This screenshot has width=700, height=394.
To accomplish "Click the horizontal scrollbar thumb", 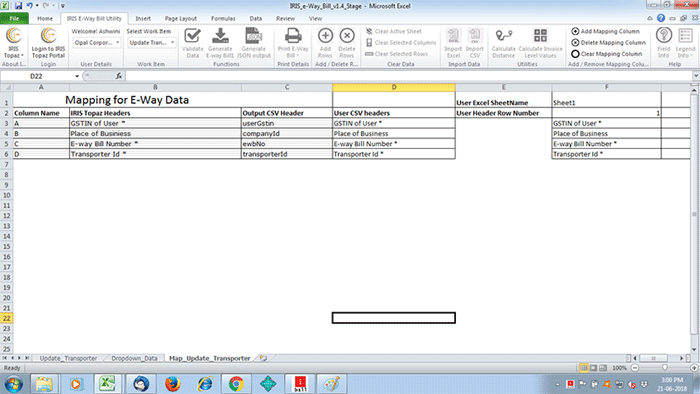I will (654, 358).
